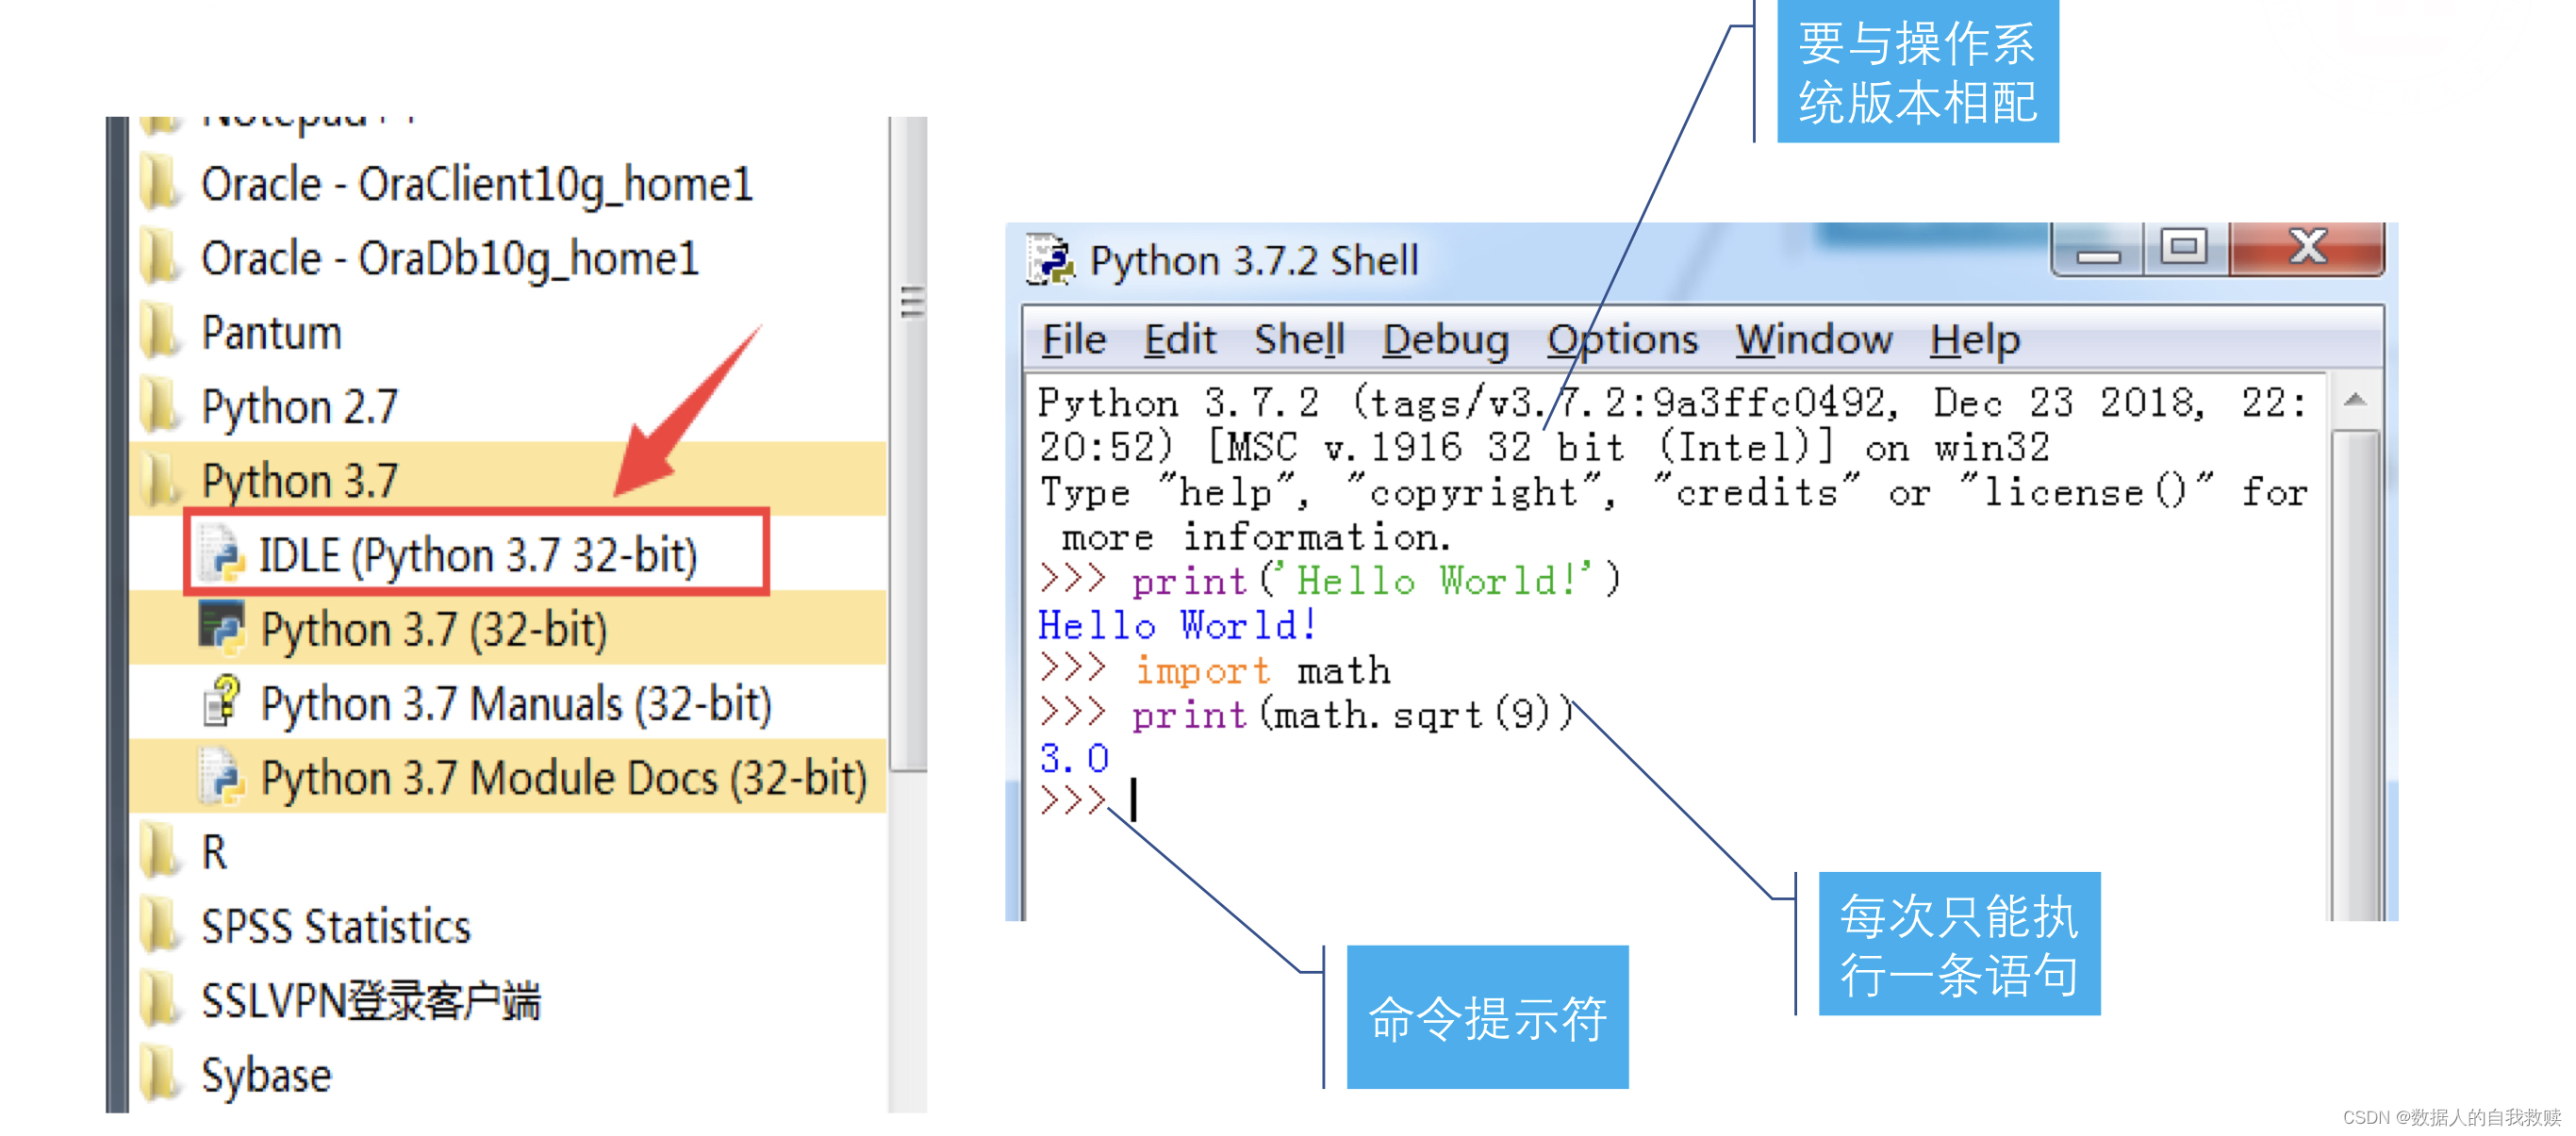2576x1136 pixels.
Task: Click at the shell prompt cursor
Action: [1134, 802]
